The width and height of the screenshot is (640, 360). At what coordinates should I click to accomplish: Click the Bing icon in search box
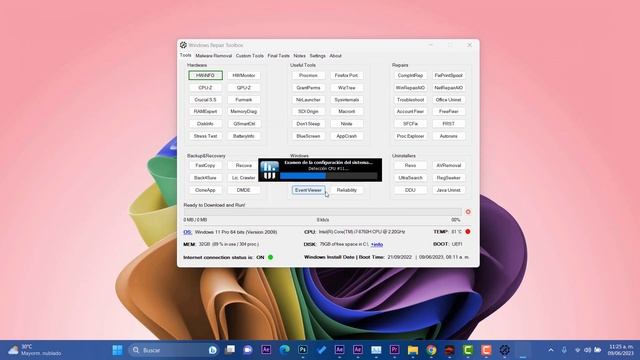(x=212, y=350)
